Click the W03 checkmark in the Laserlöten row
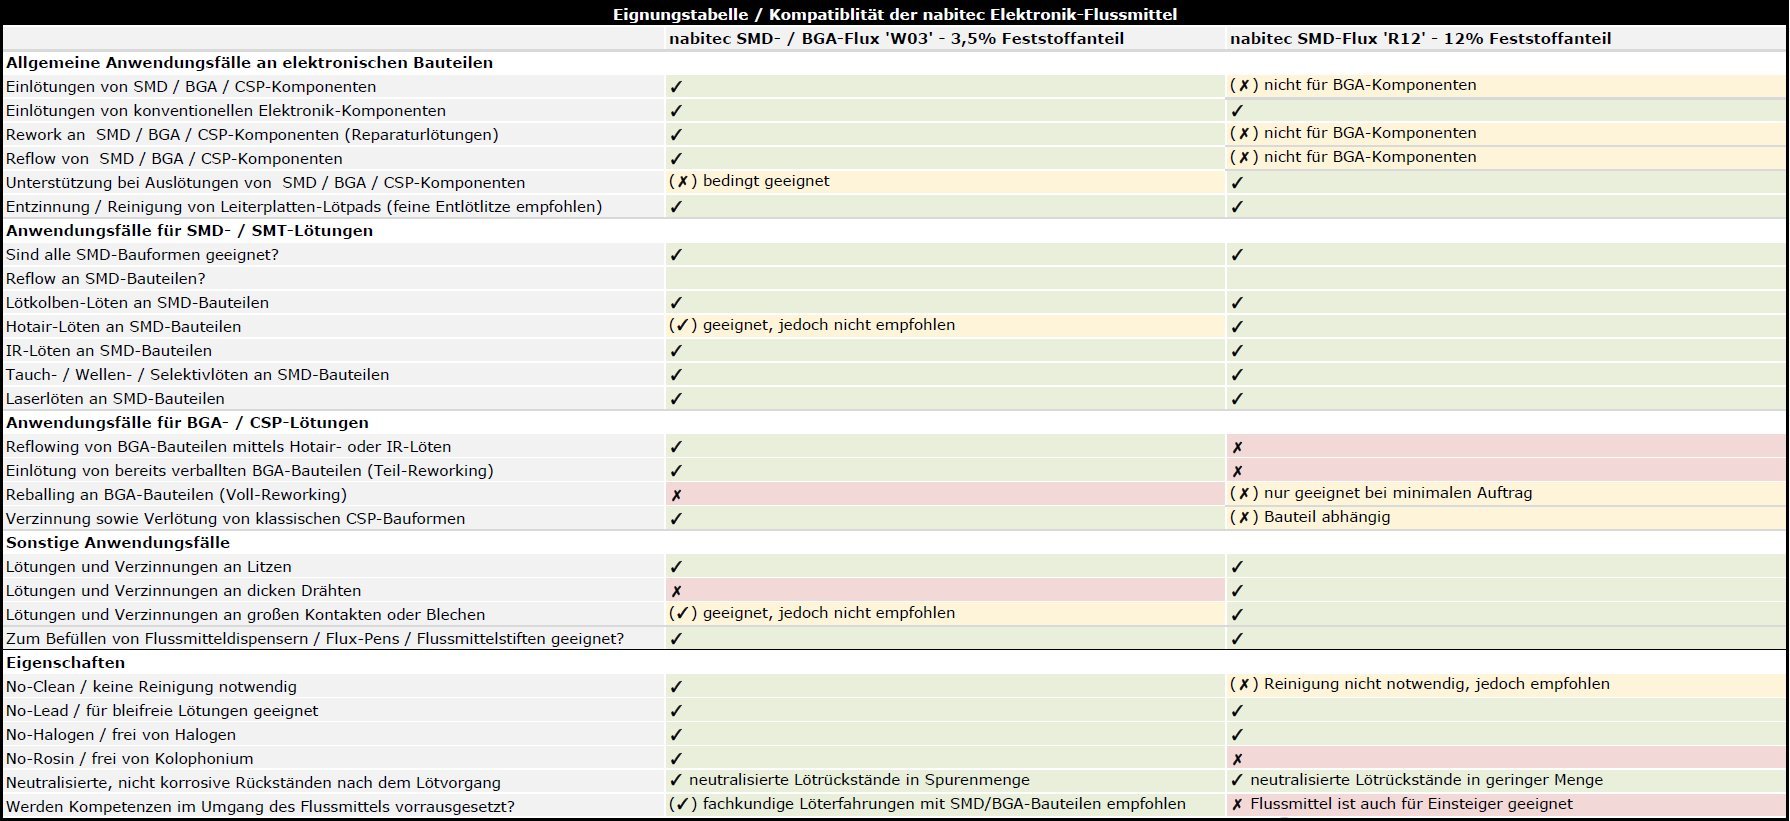 click(x=676, y=399)
